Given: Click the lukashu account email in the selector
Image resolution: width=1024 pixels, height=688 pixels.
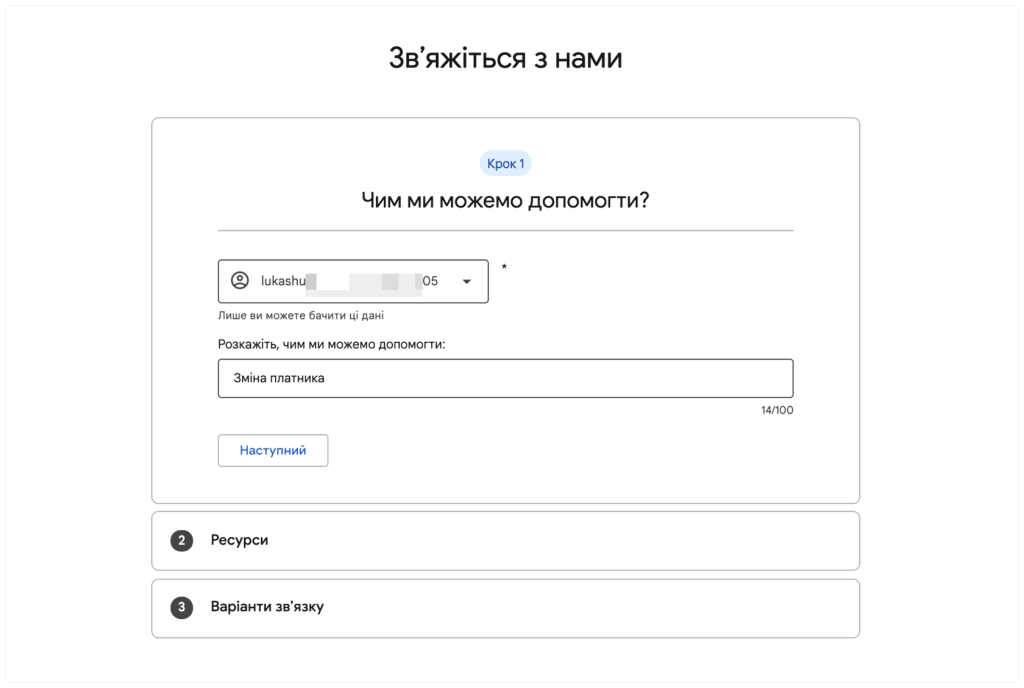Looking at the screenshot, I should [340, 281].
